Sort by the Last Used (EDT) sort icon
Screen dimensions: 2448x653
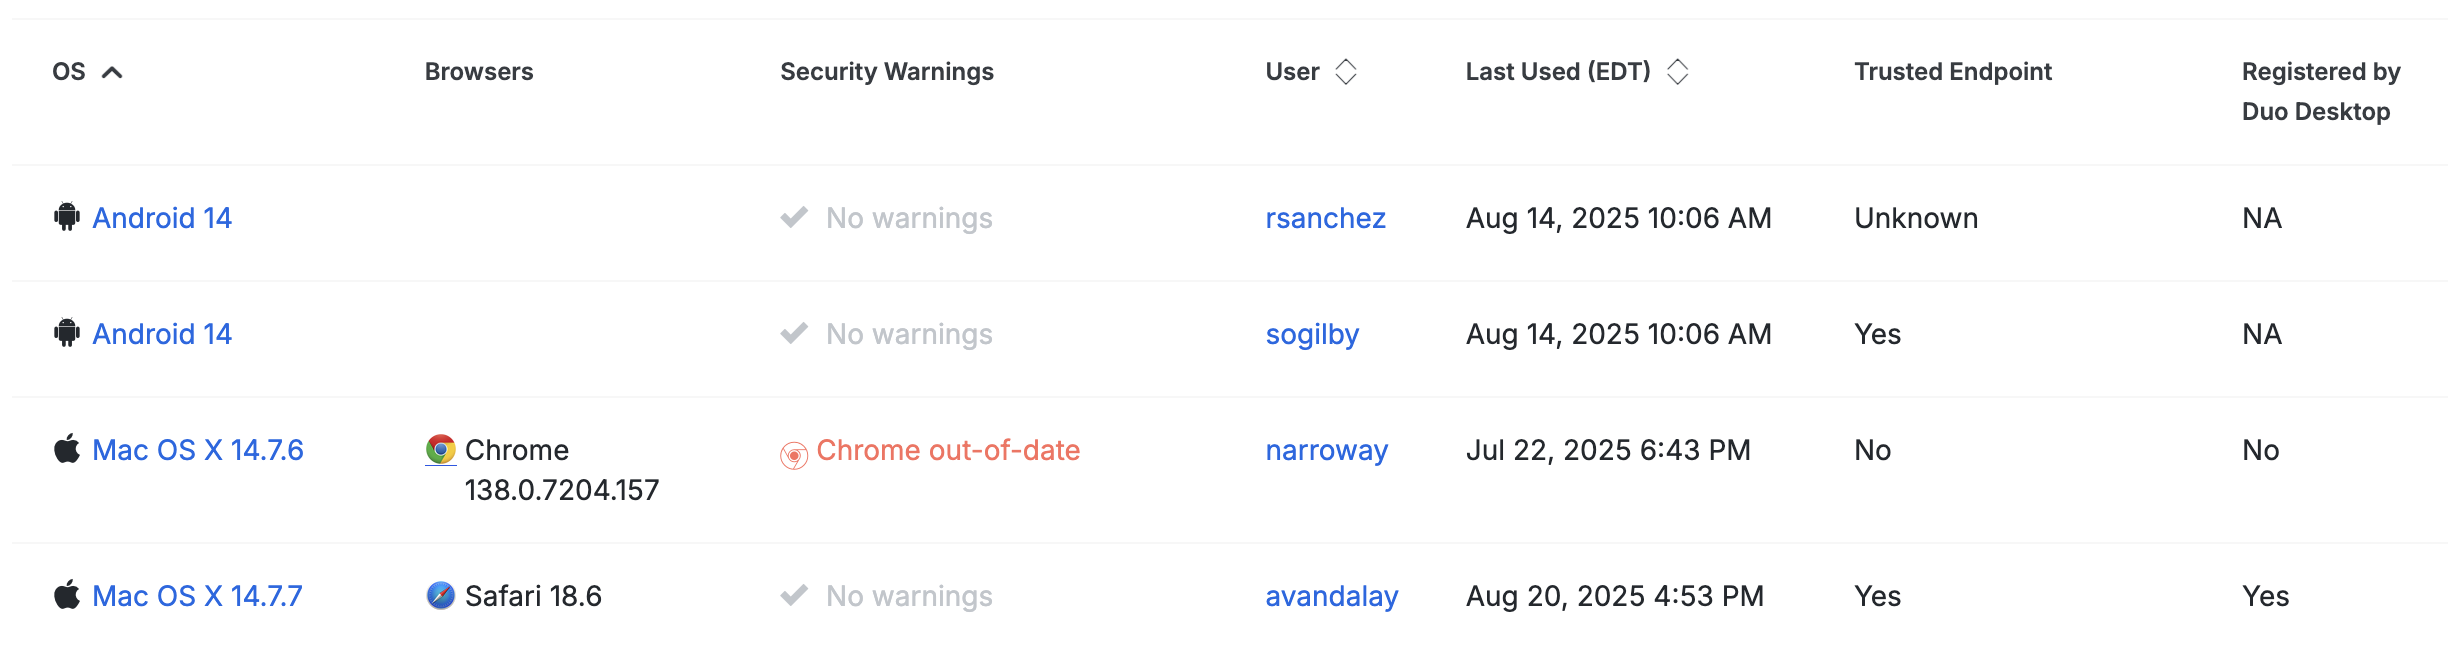[x=1677, y=72]
